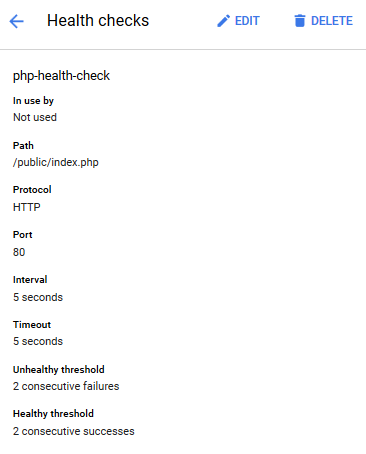The width and height of the screenshot is (366, 454).
Task: Select the 2 consecutive successes text
Action: tap(74, 431)
